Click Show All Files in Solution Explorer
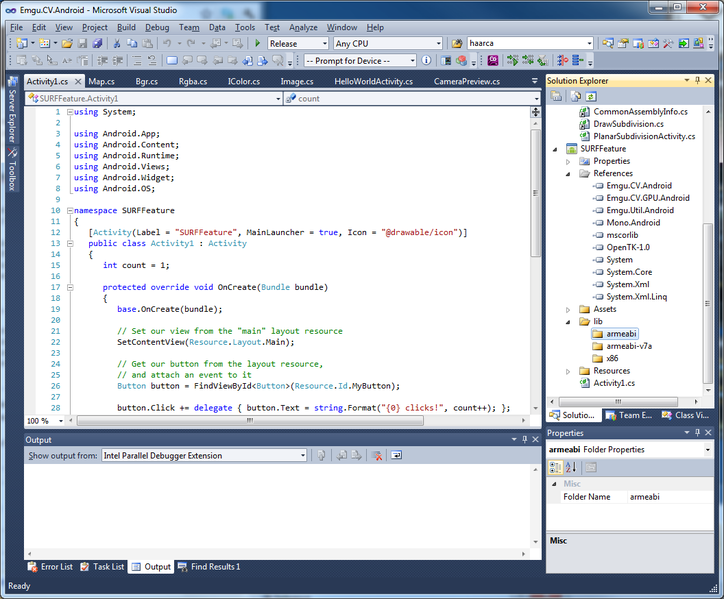 click(x=576, y=96)
